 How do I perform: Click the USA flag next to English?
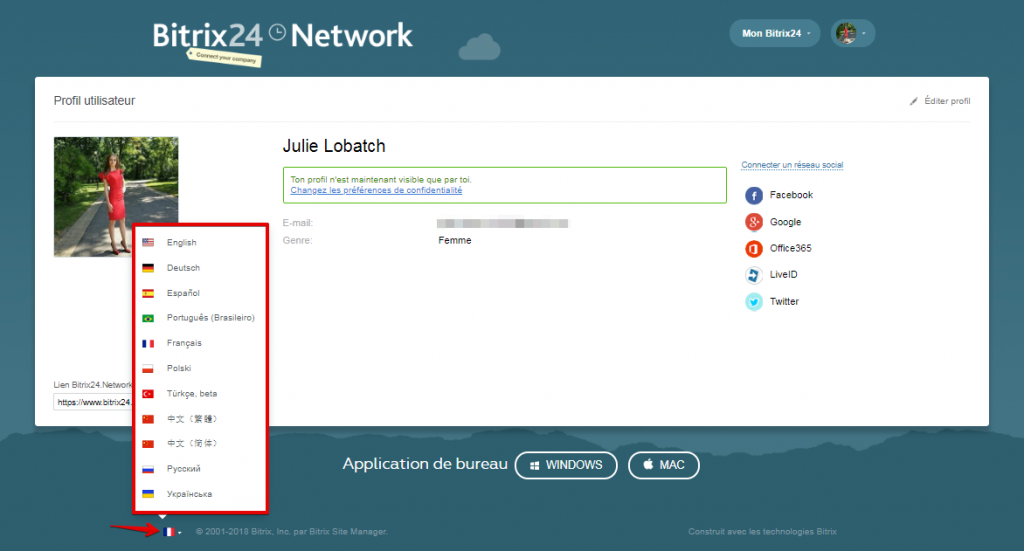[x=148, y=242]
